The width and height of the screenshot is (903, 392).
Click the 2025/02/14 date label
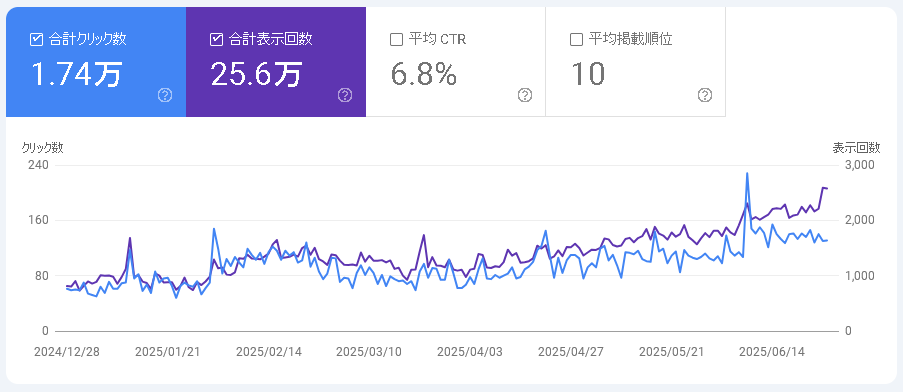pyautogui.click(x=268, y=352)
